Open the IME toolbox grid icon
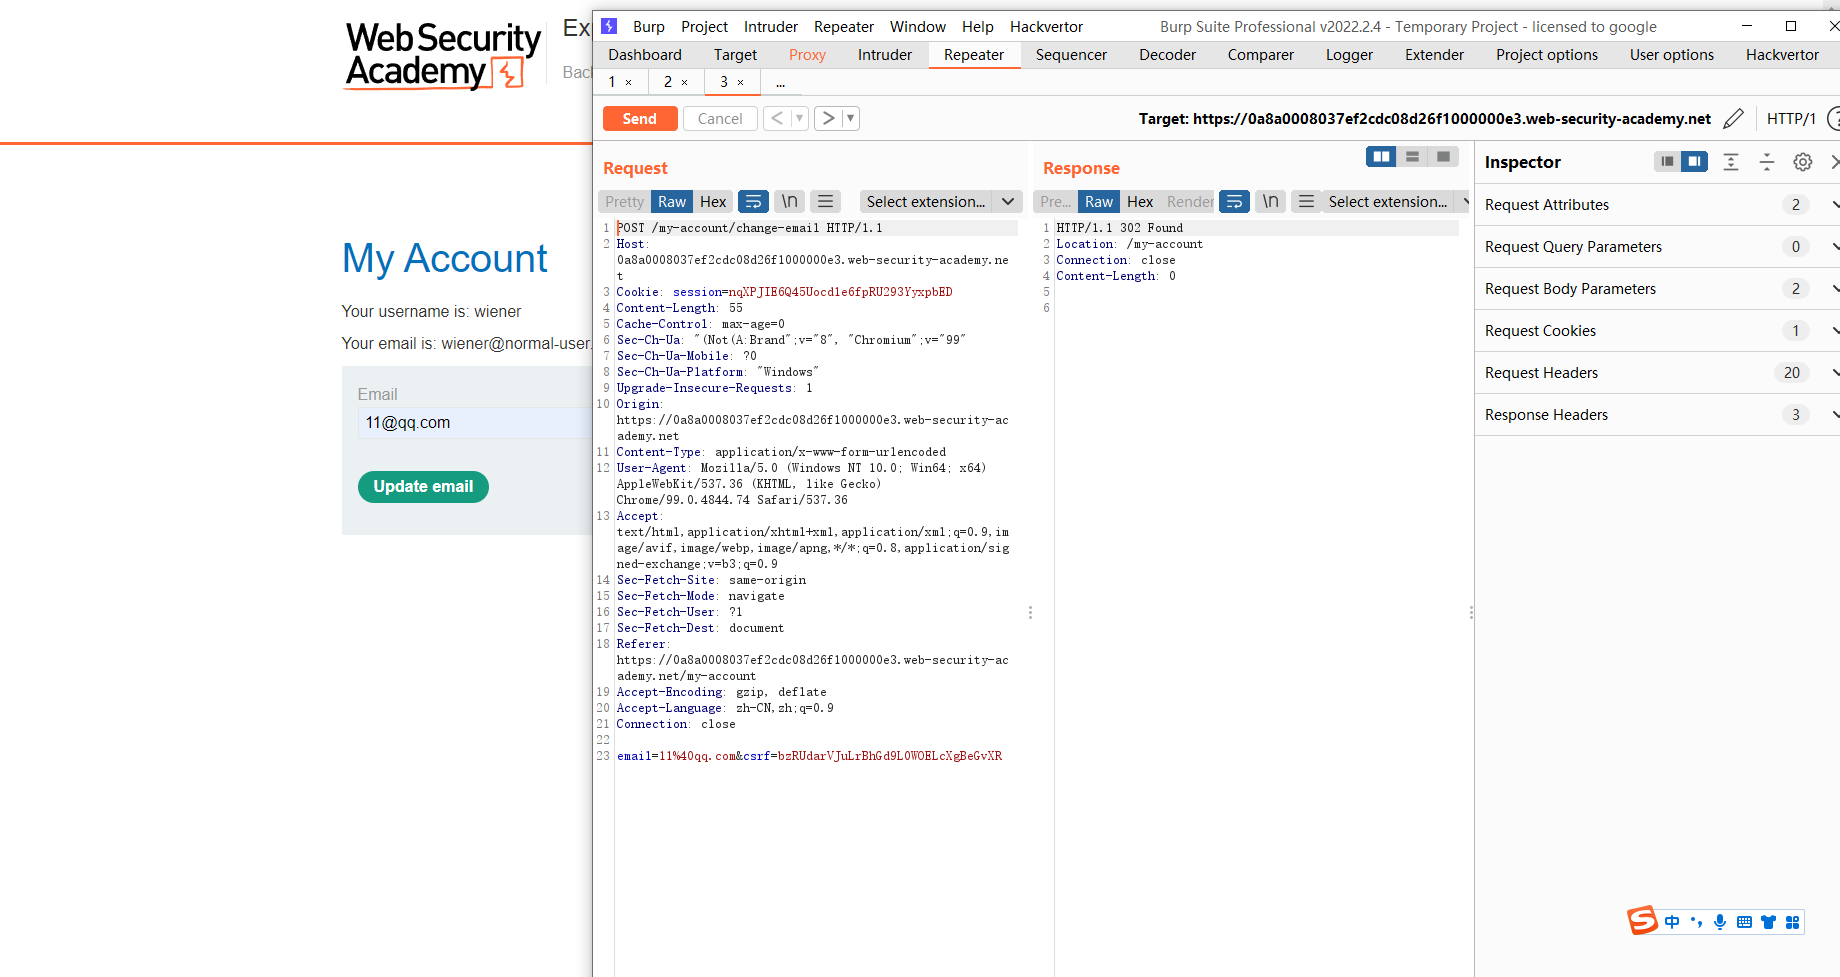Screen dimensions: 1840x977 click(1792, 922)
